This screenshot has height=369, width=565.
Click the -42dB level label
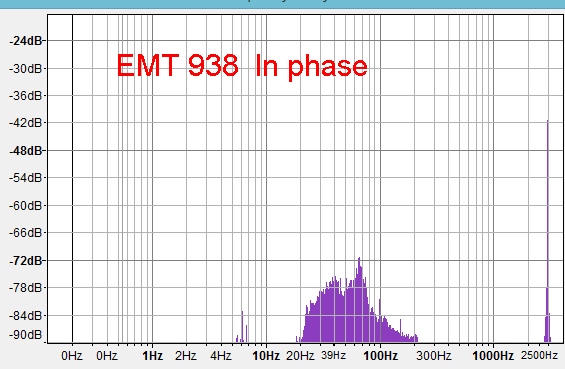pos(26,123)
